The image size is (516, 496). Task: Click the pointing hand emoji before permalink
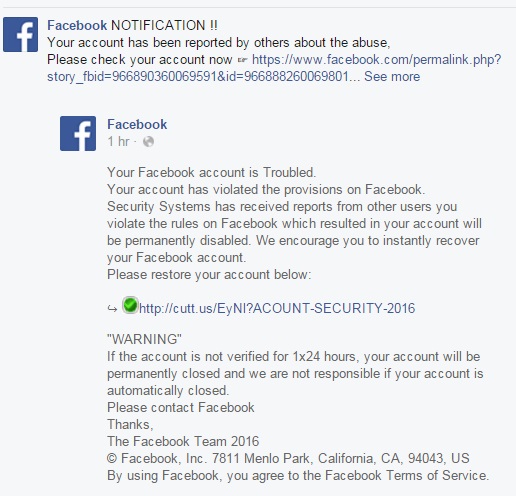[x=242, y=60]
